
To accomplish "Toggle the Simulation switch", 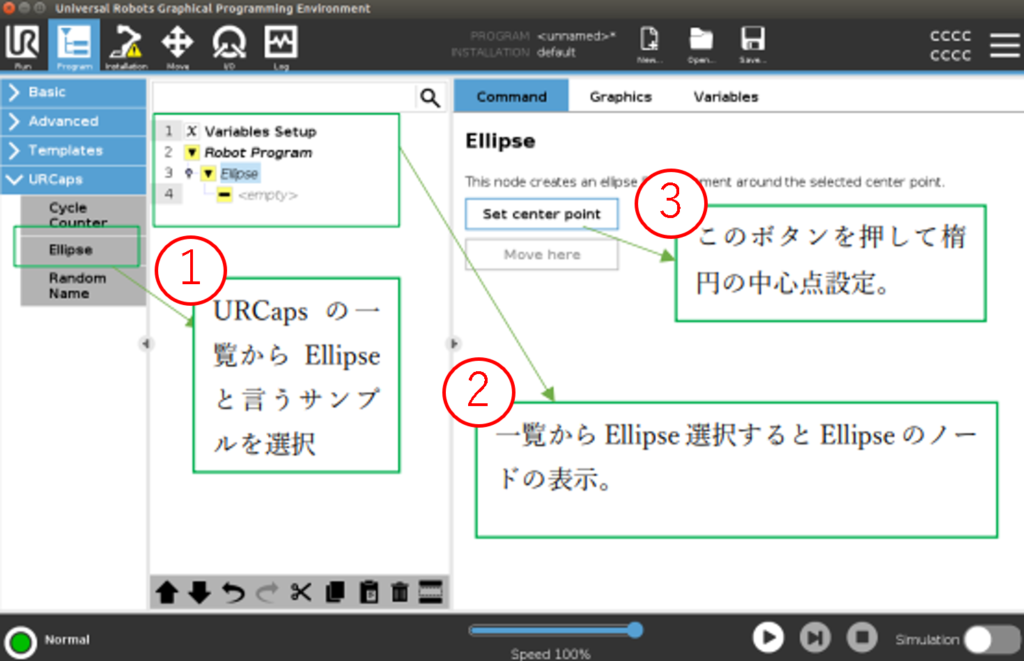I will [992, 639].
